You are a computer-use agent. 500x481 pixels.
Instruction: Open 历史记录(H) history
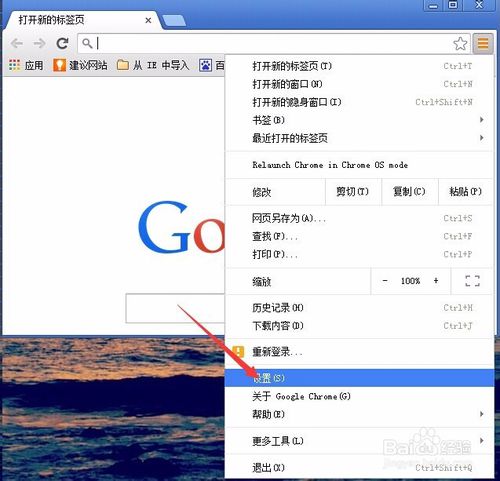(x=359, y=308)
